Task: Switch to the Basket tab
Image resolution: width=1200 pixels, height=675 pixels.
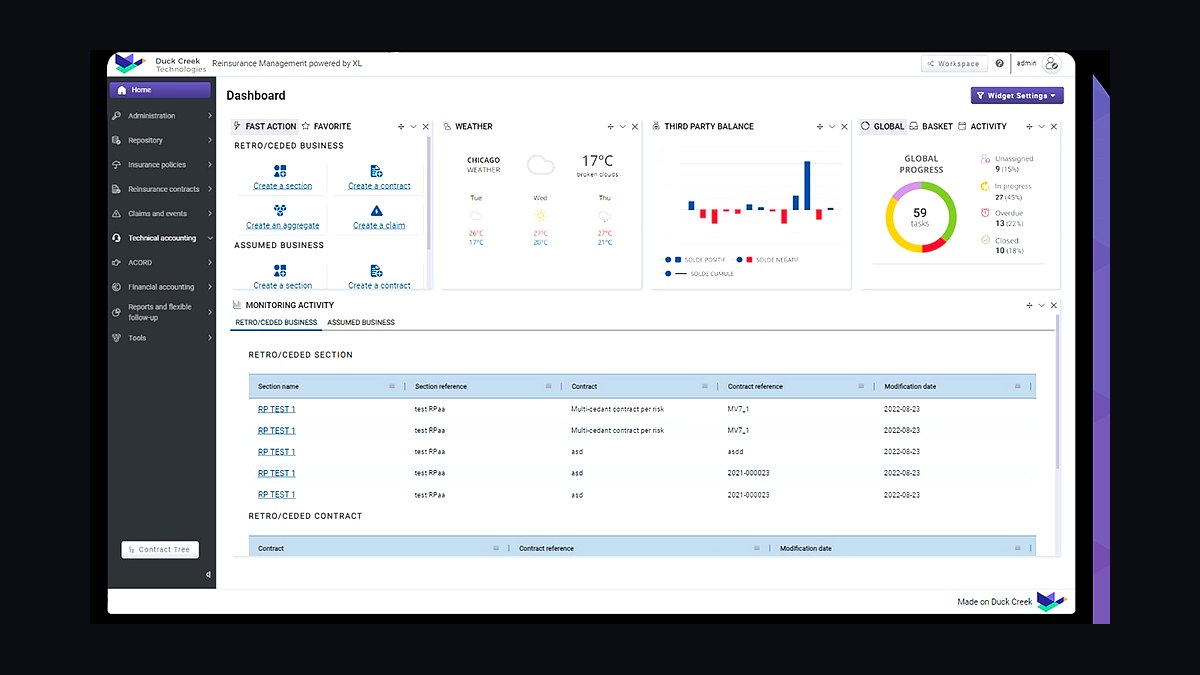Action: pyautogui.click(x=931, y=127)
